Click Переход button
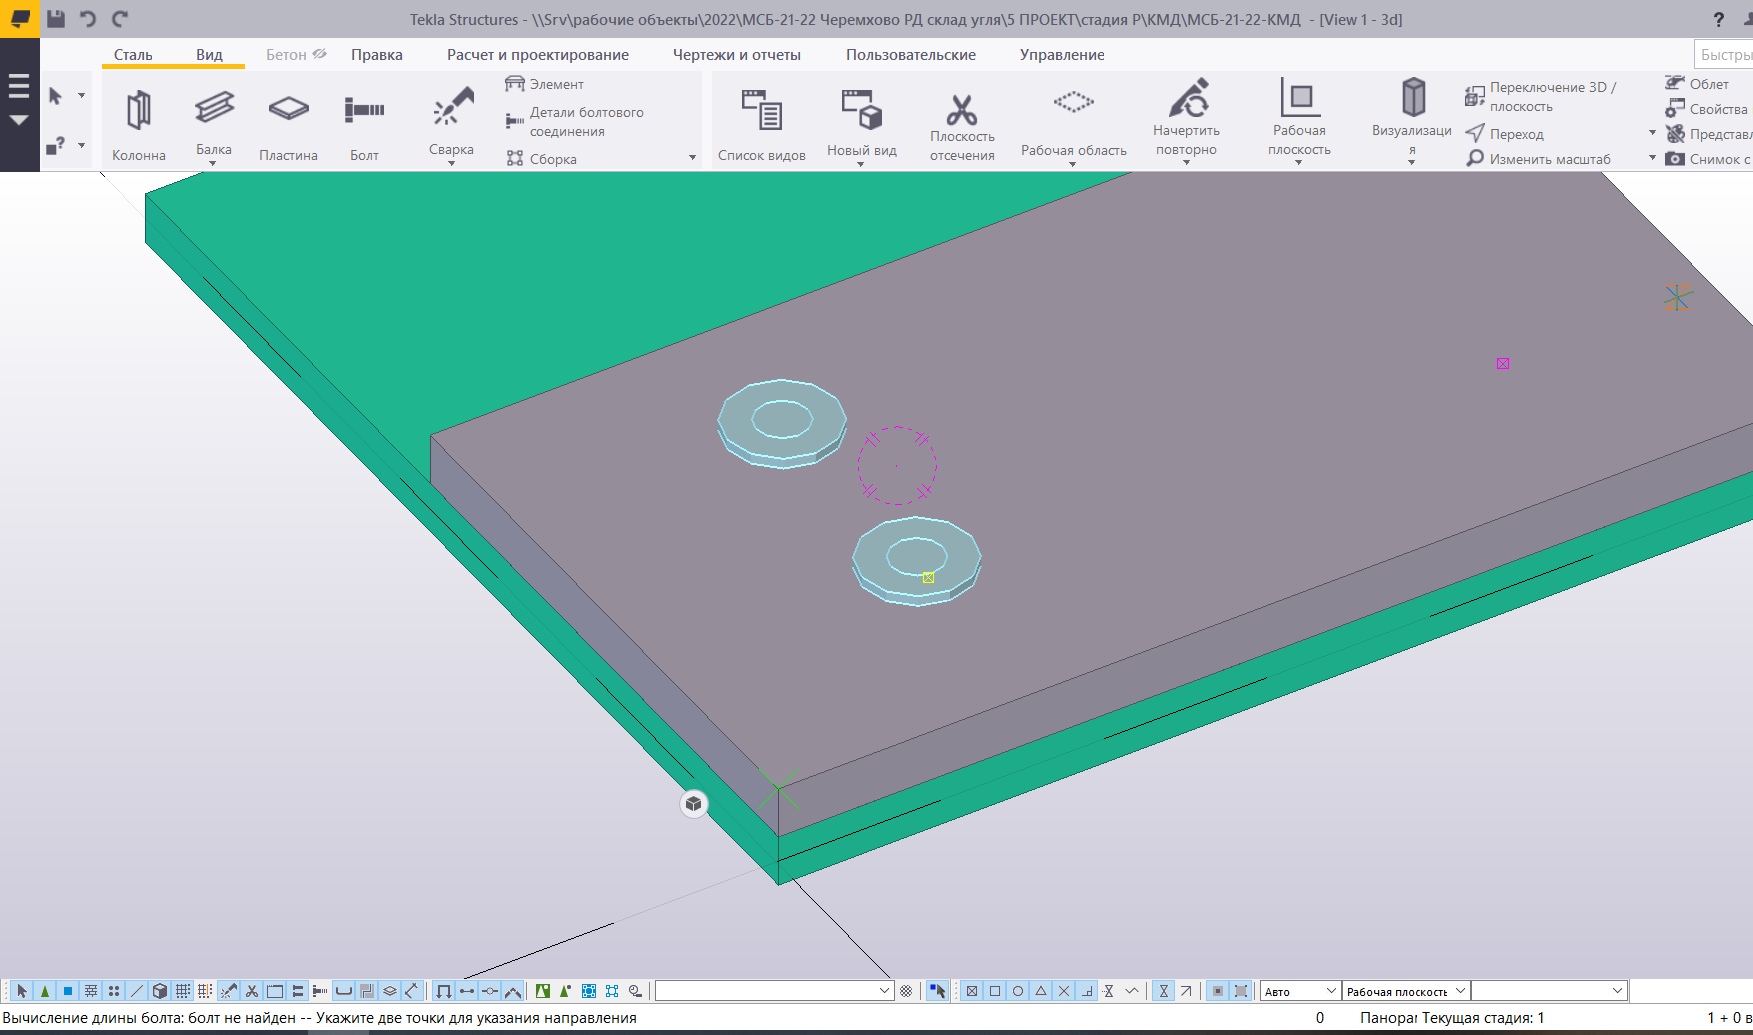This screenshot has width=1753, height=1035. [x=1505, y=134]
